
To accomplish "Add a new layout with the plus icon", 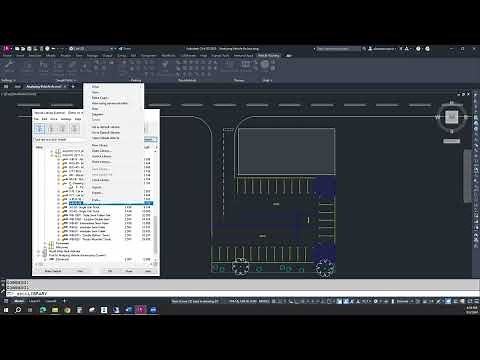I will pos(65,301).
